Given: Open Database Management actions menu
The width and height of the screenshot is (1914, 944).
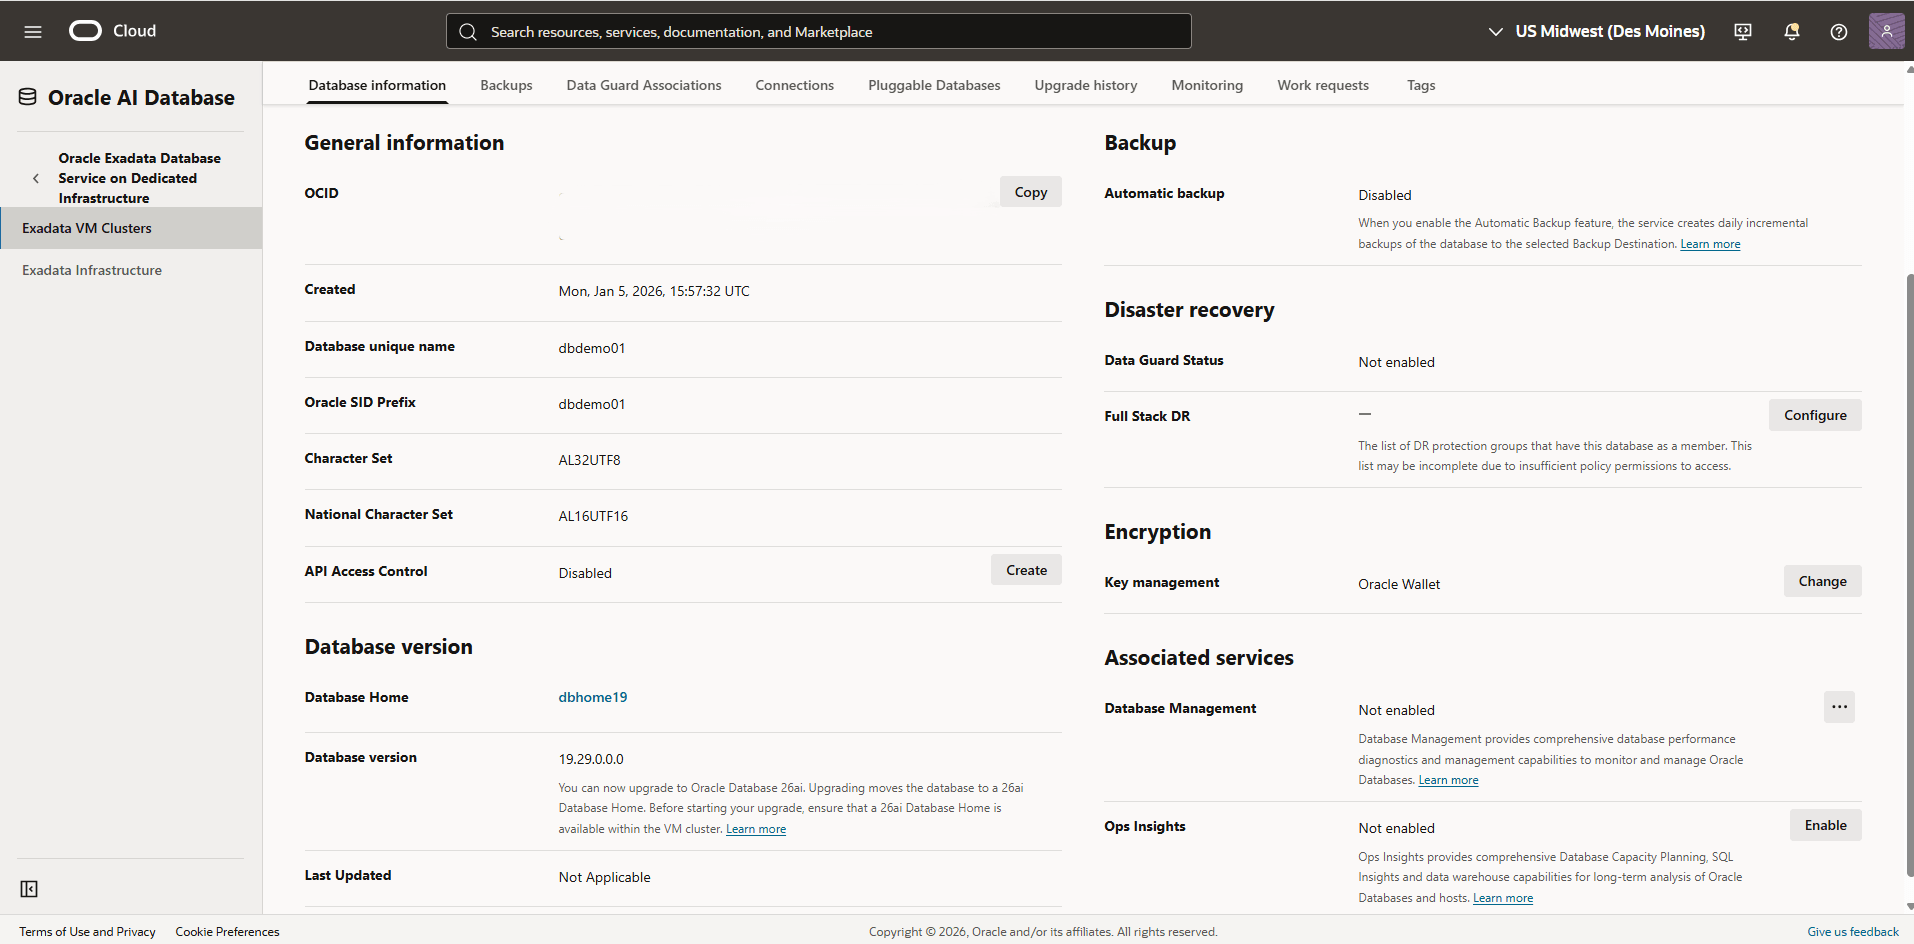Looking at the screenshot, I should tap(1839, 707).
